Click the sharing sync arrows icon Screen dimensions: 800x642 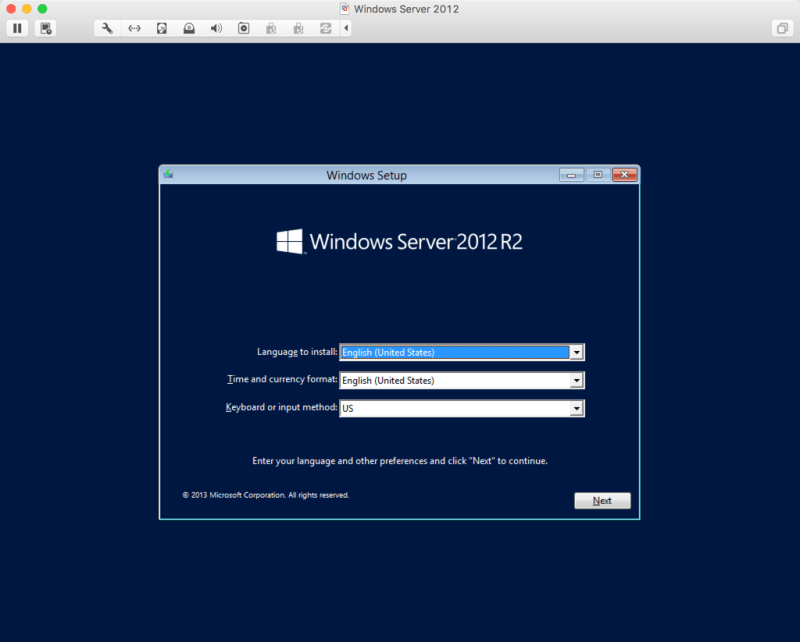click(x=325, y=28)
